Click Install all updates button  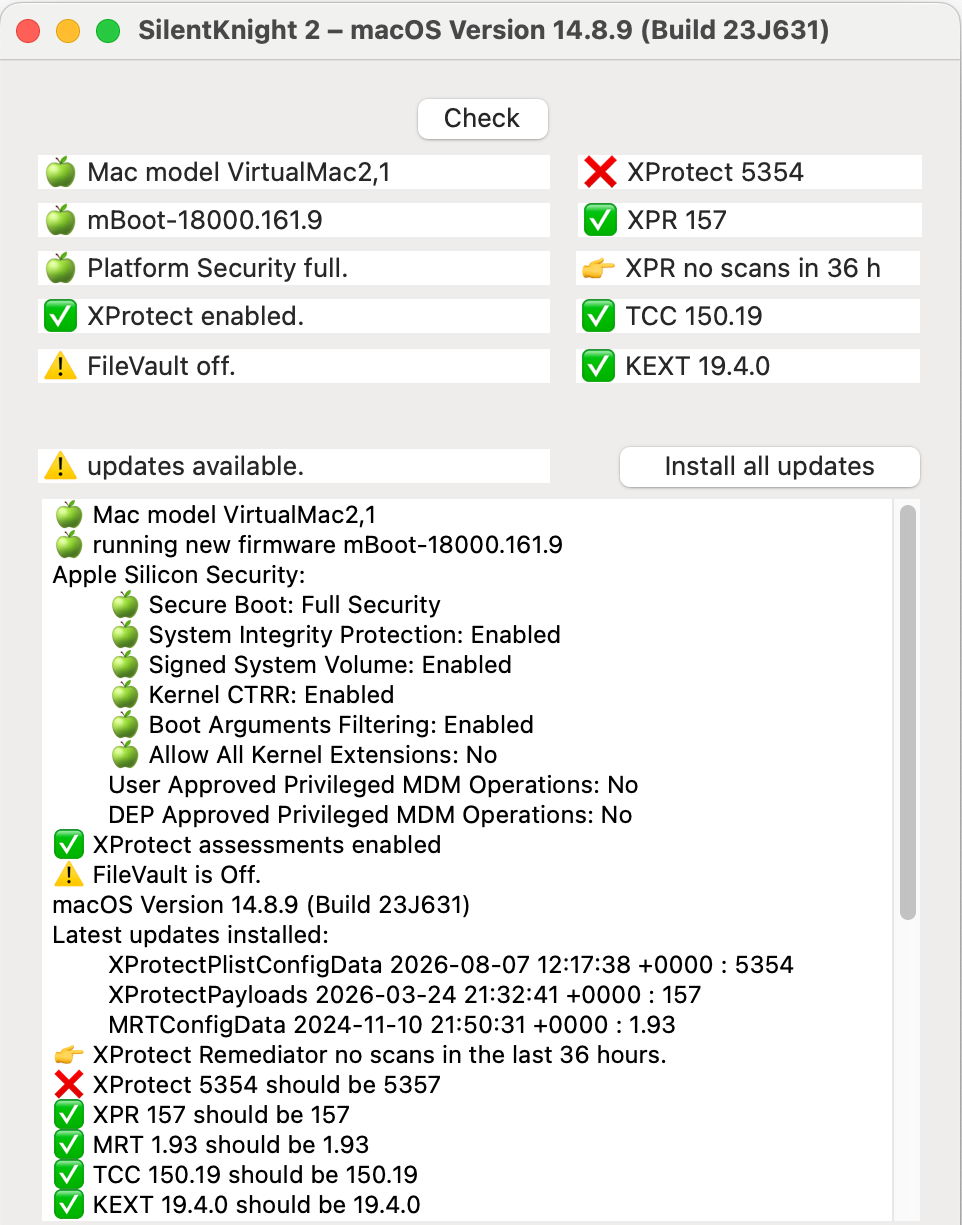coord(769,466)
